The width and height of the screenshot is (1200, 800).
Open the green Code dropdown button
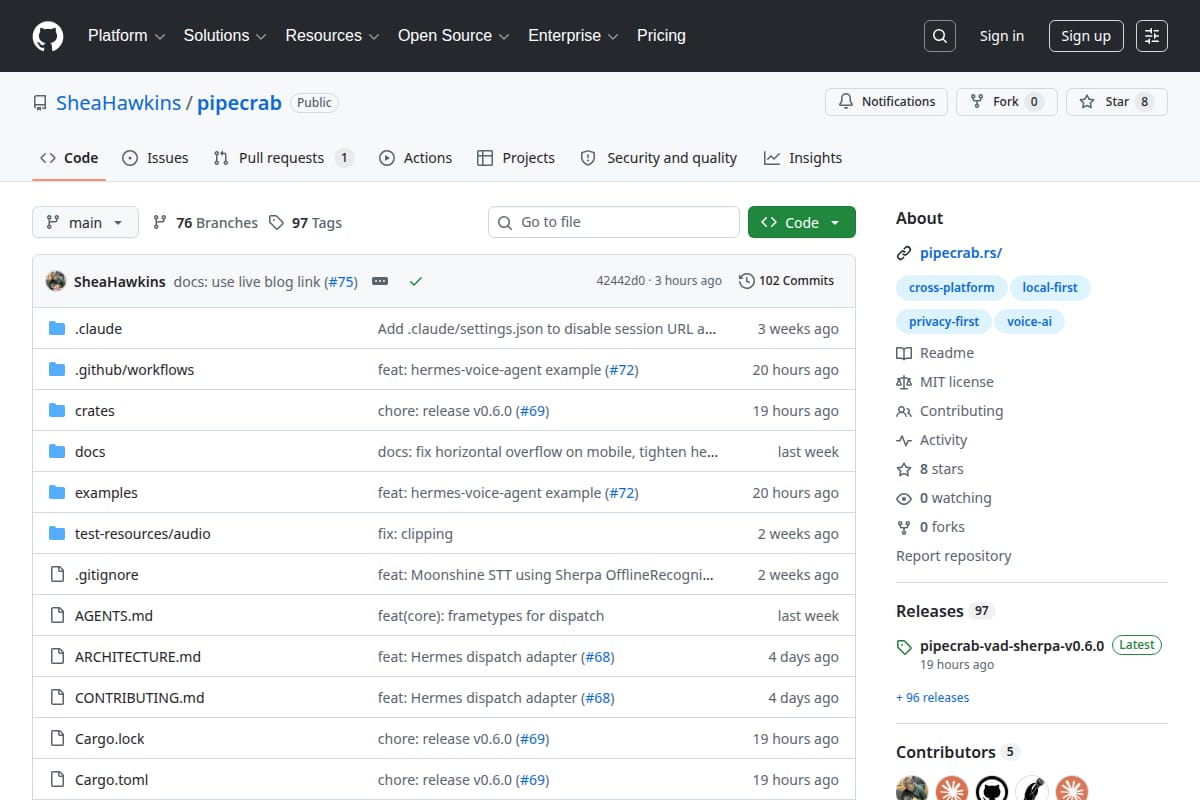coord(802,222)
